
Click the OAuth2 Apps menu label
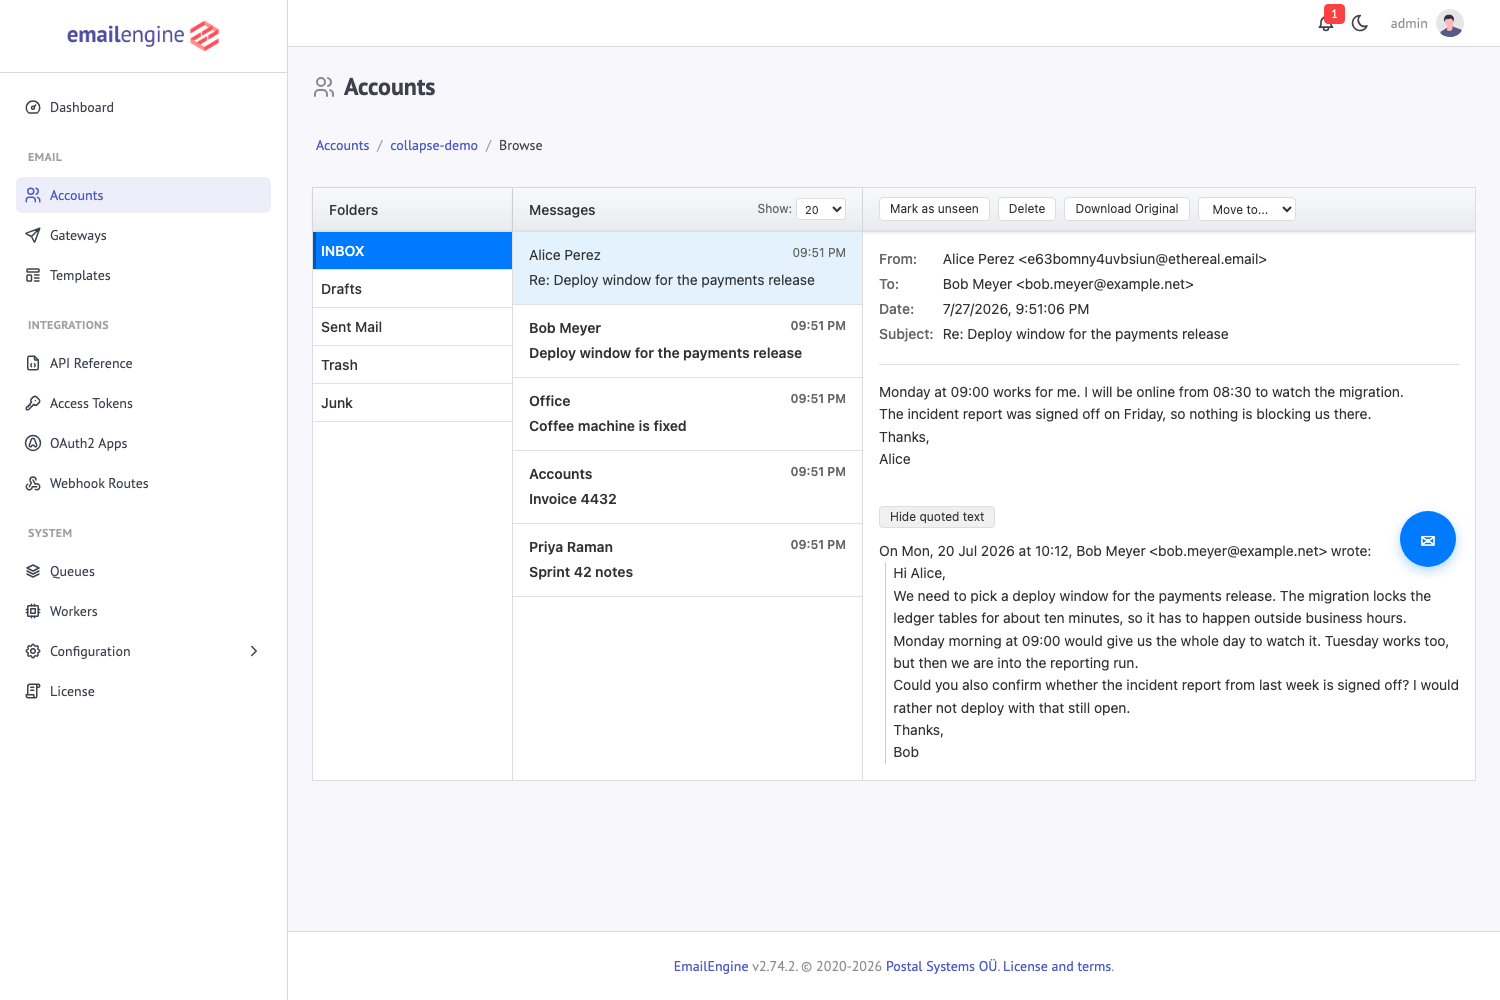pos(89,443)
